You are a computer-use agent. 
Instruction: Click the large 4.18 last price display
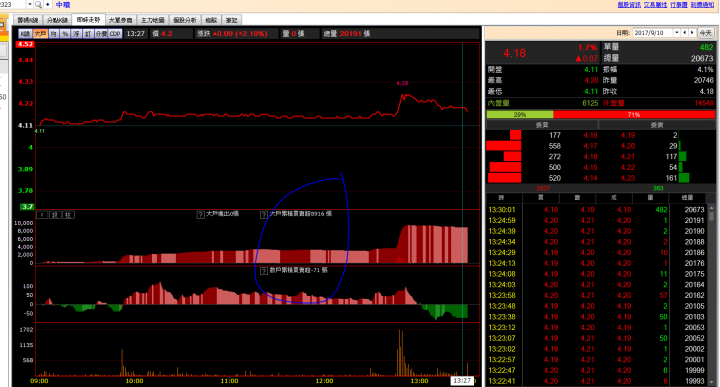coord(514,53)
